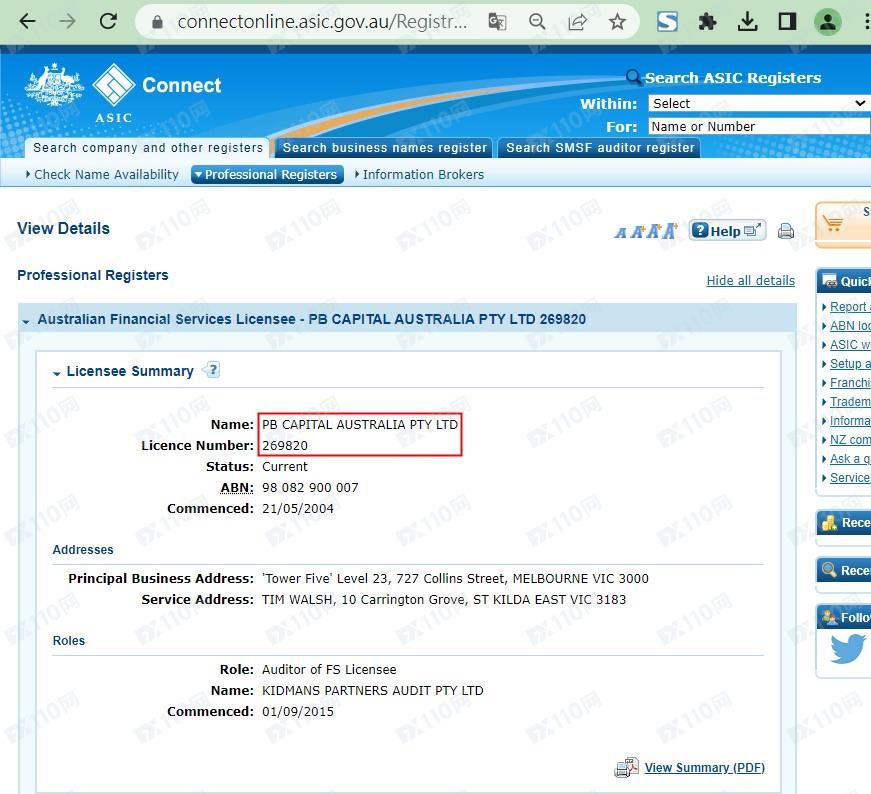Open the blue S browser extension
Screen dimensions: 871x794
coord(667,22)
